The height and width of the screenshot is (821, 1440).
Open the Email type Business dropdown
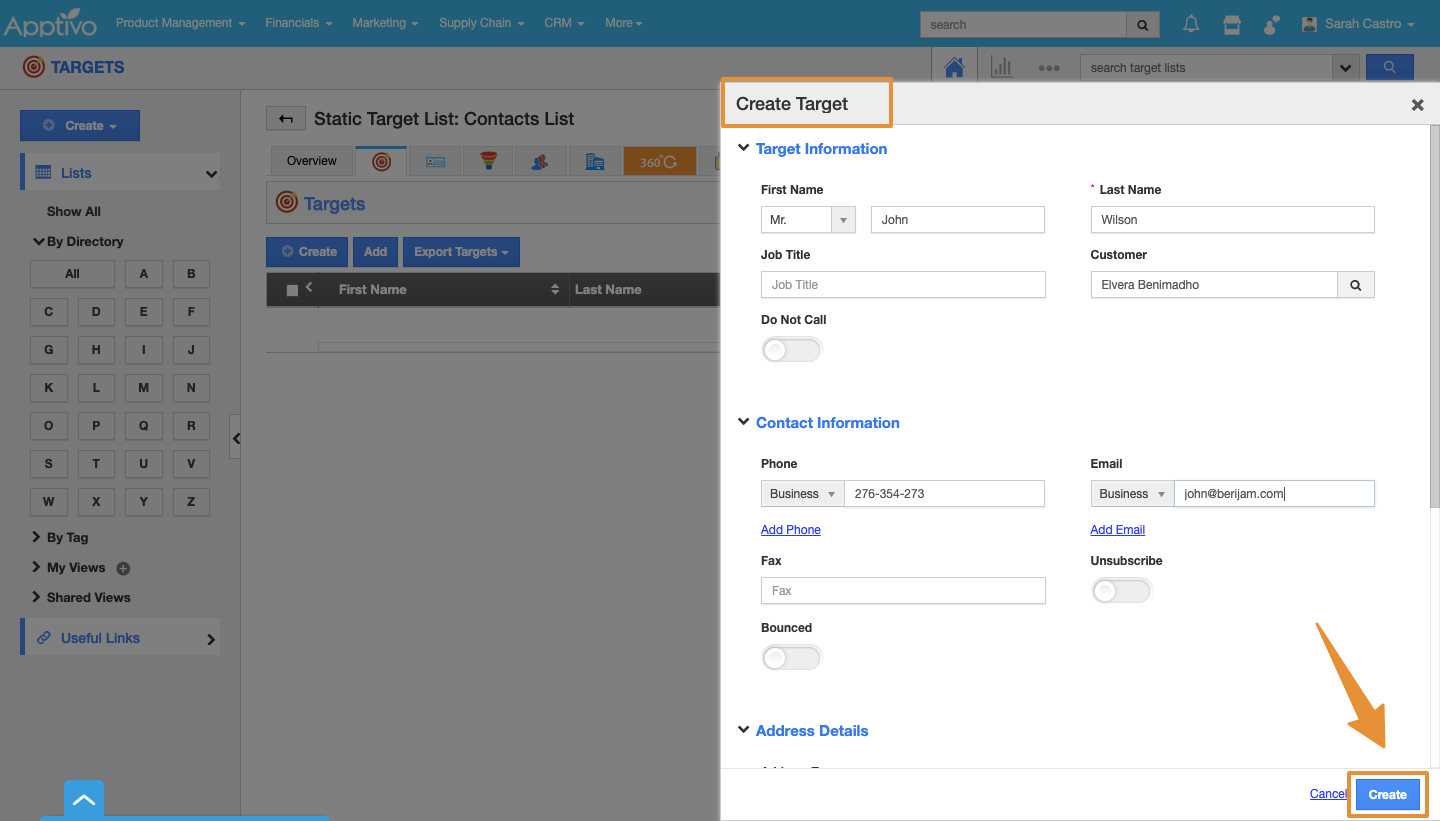tap(1133, 494)
